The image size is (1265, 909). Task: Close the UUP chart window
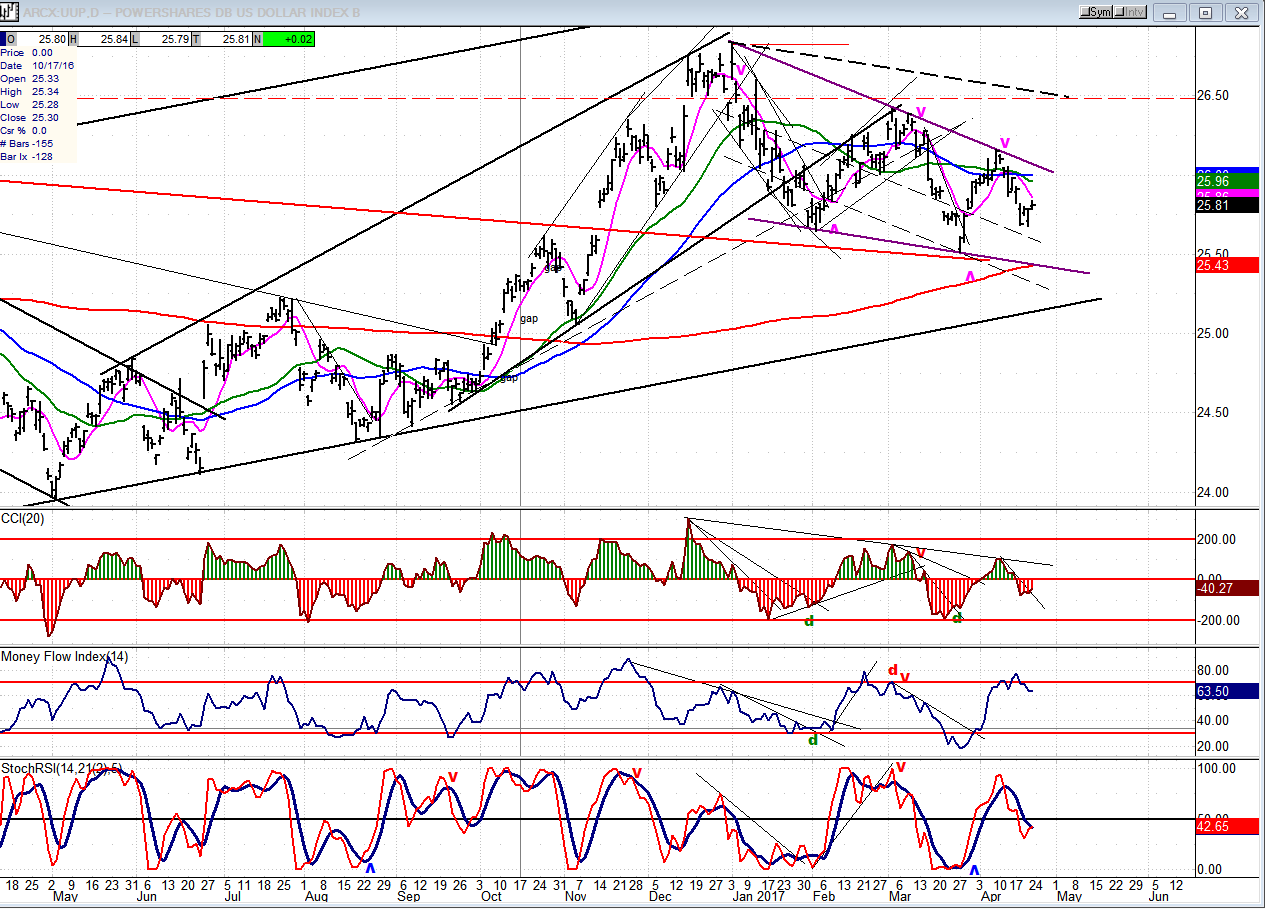1239,12
